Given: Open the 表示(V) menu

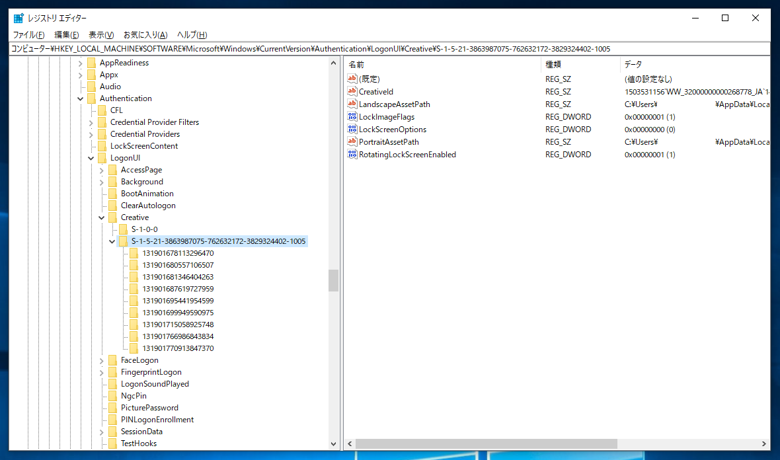Looking at the screenshot, I should (x=101, y=35).
